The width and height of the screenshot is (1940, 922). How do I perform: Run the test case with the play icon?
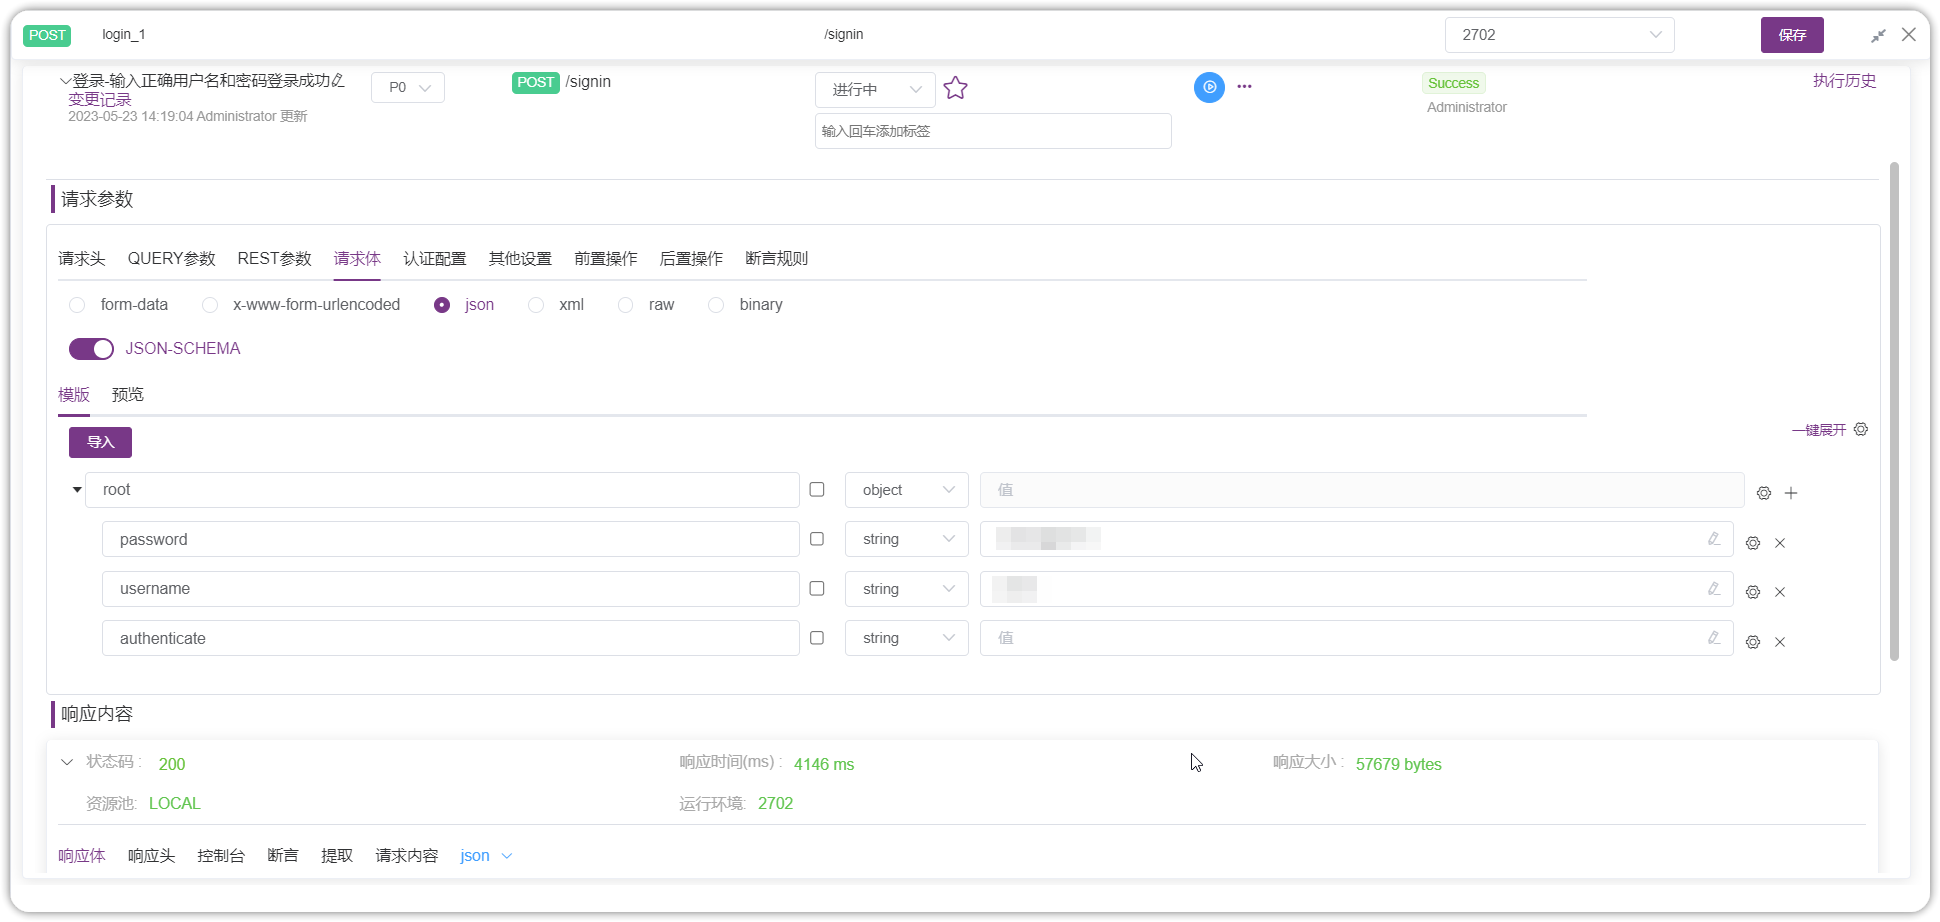1209,87
